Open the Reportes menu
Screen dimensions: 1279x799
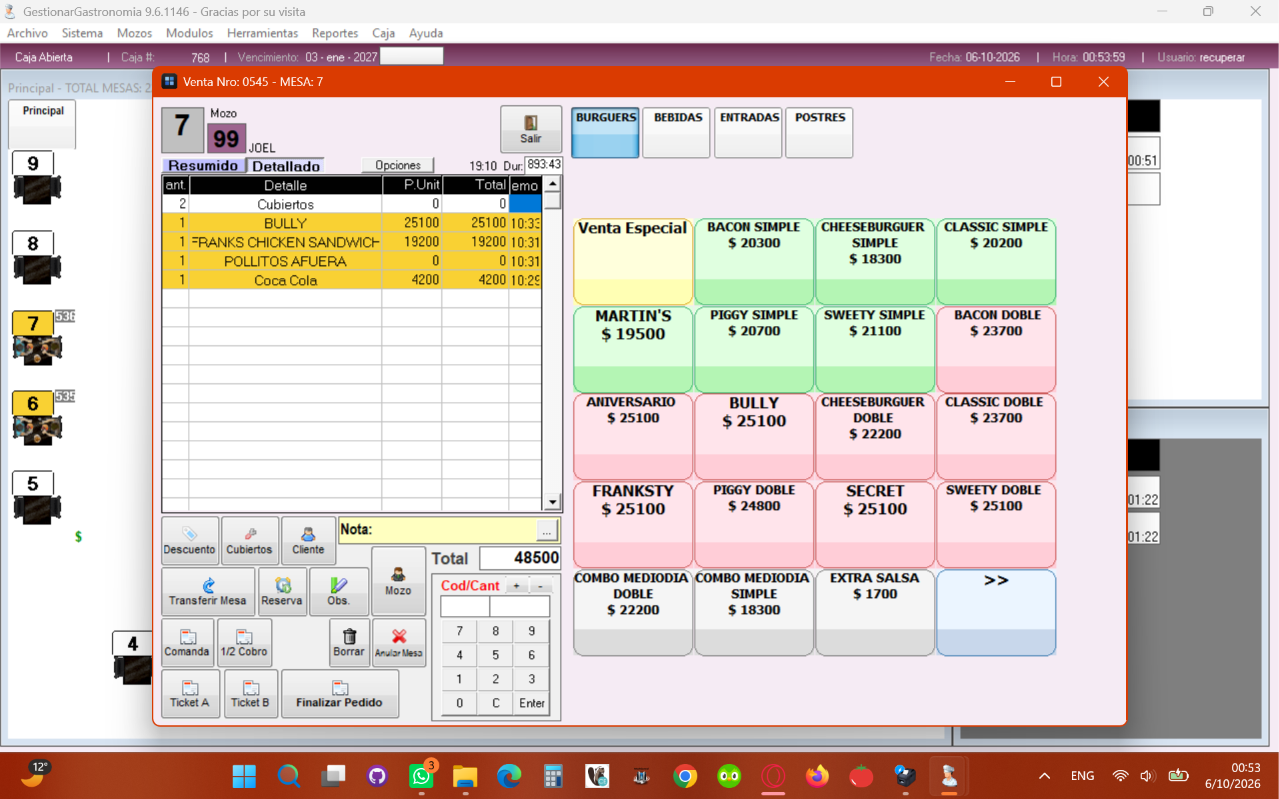[335, 33]
